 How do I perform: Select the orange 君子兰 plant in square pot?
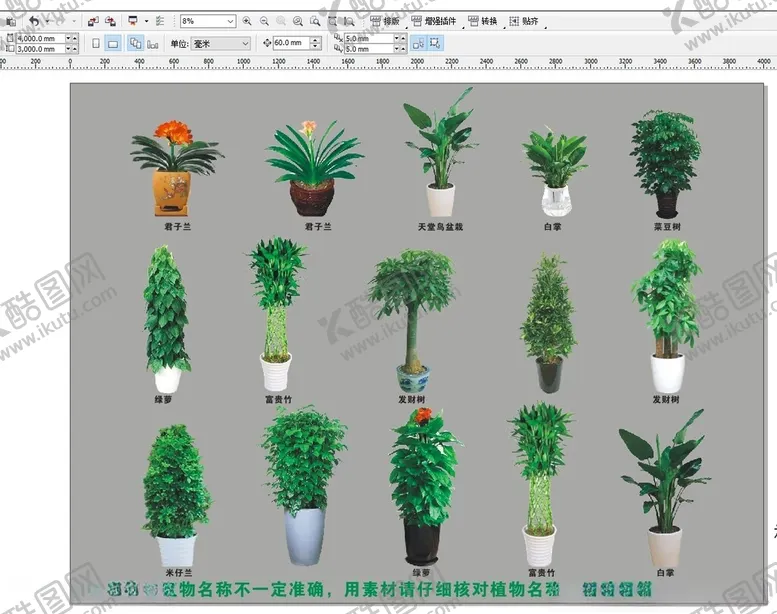point(176,167)
